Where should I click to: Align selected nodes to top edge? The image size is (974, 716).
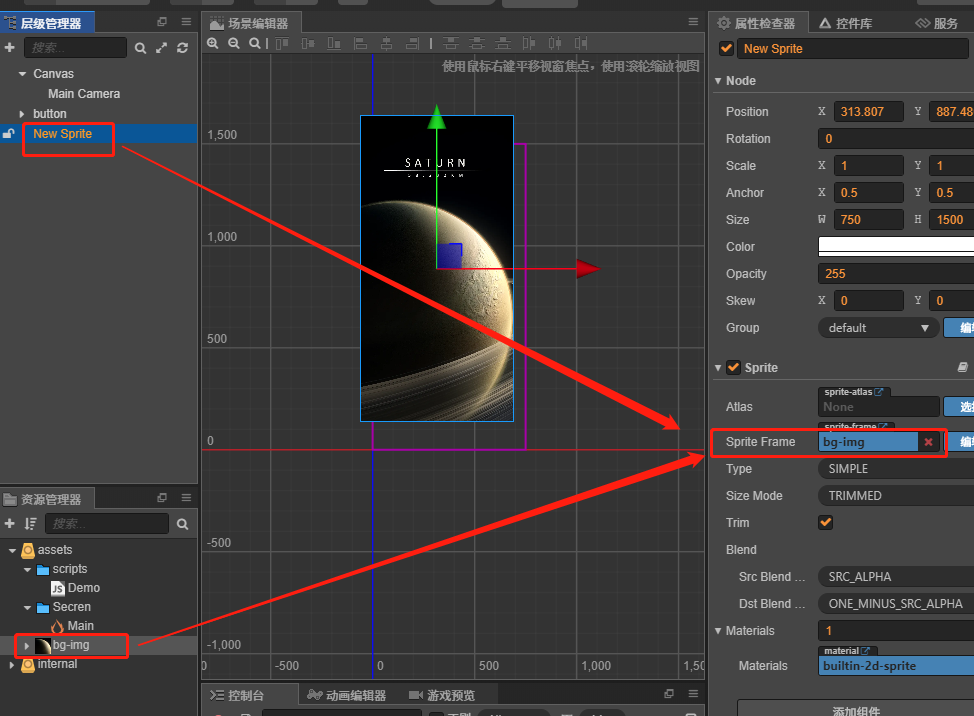(282, 43)
